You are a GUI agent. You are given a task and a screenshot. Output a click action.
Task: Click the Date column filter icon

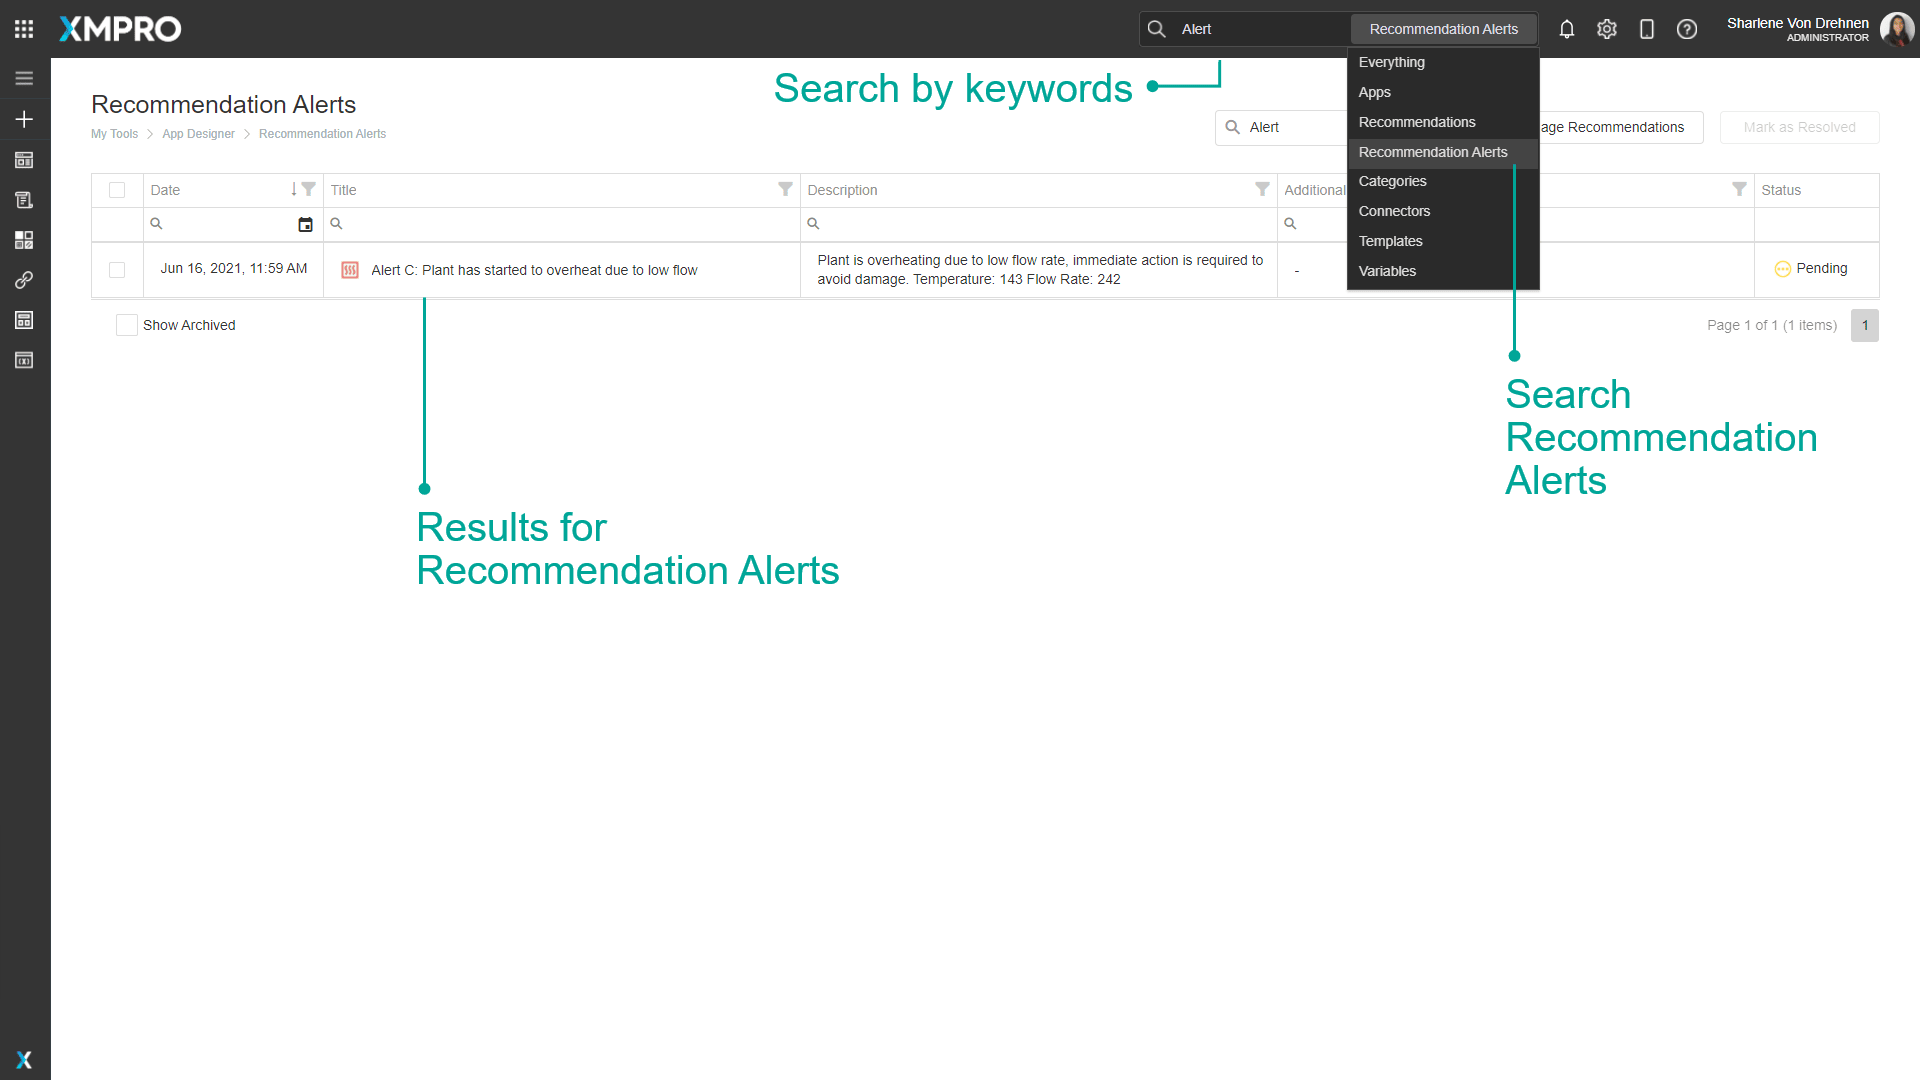click(x=309, y=189)
